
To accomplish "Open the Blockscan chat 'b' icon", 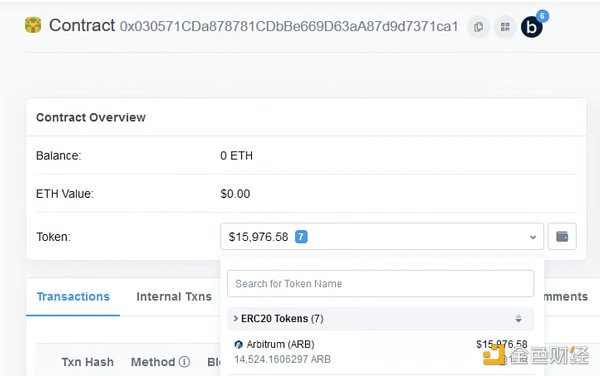I will click(532, 27).
